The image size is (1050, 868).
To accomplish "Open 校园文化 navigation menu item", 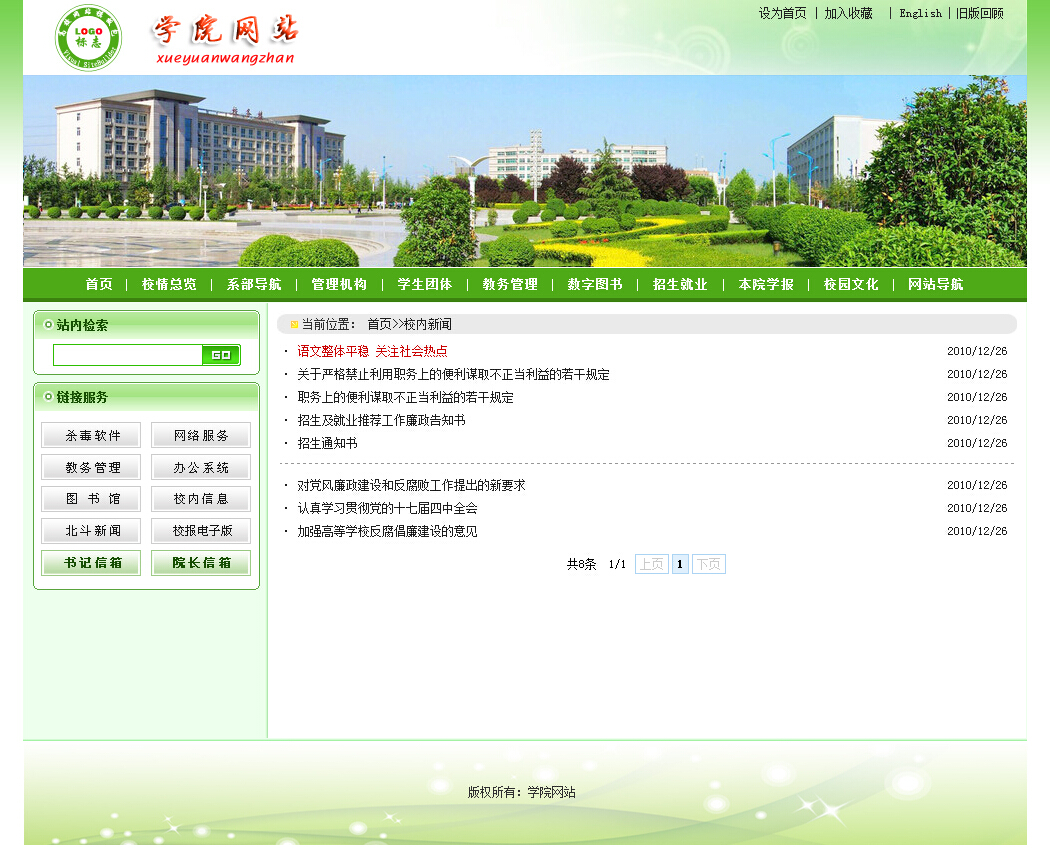I will pos(851,285).
